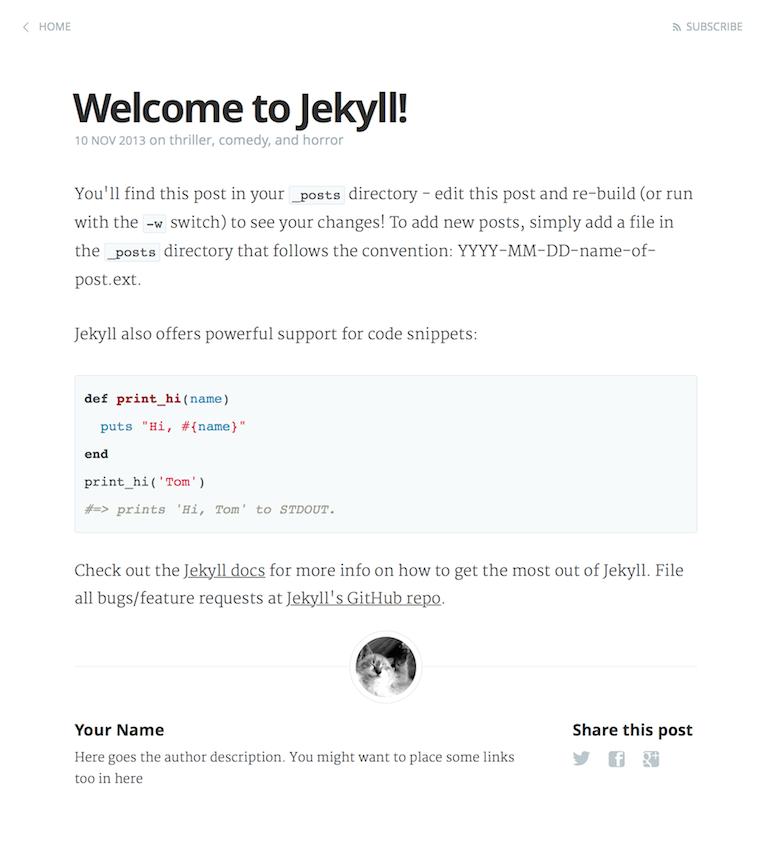Click the back chevron beside HOME

click(25, 27)
